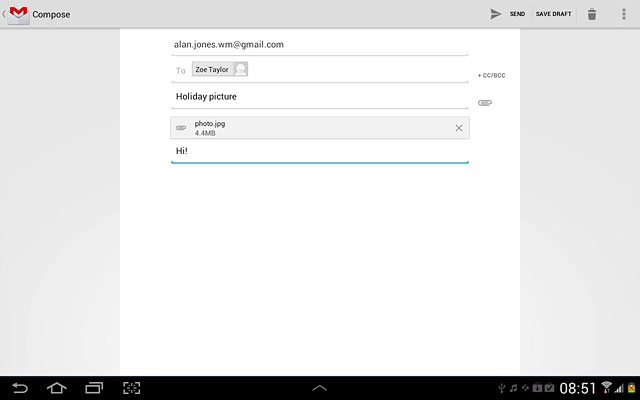Tap the 08:51 clock in status bar
The width and height of the screenshot is (640, 400).
coord(577,388)
